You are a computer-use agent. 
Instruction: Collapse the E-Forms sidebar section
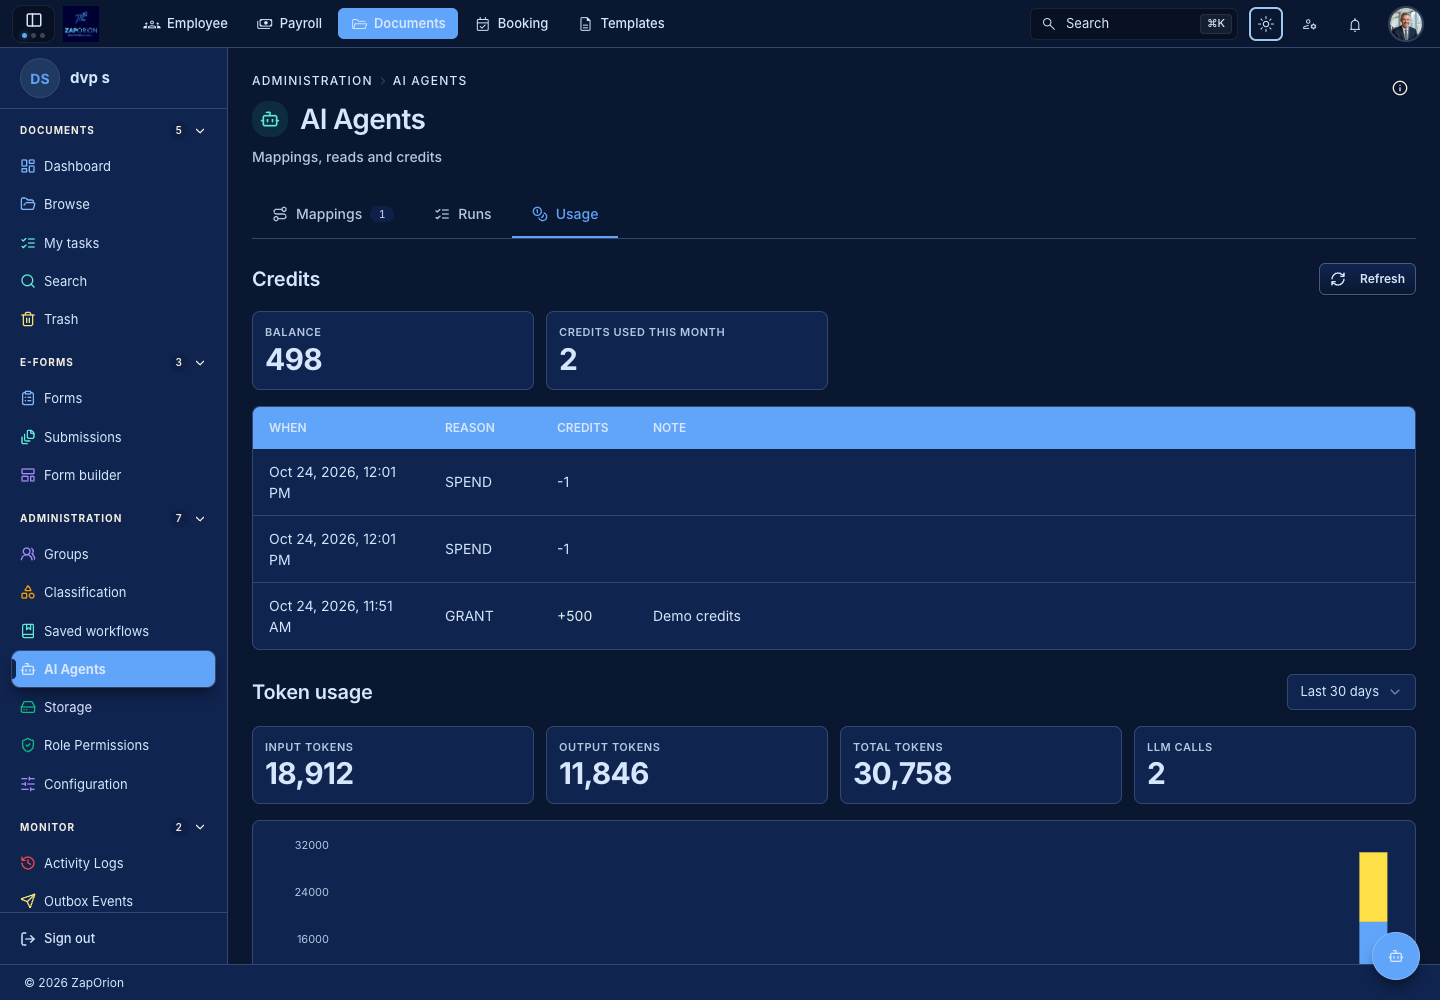200,362
